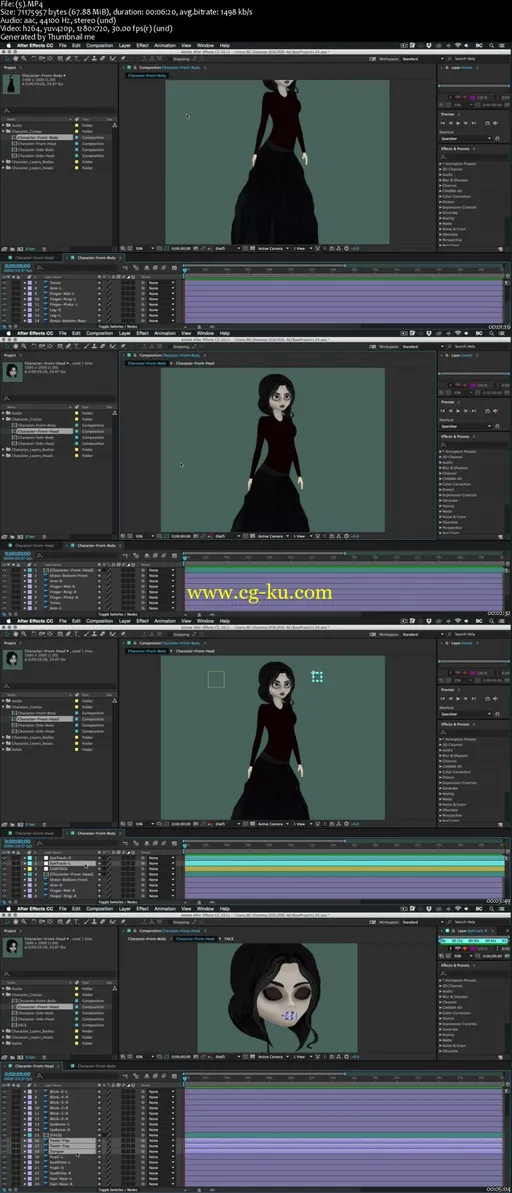Image resolution: width=512 pixels, height=1193 pixels.
Task: Click Last Frame button in frame 00:01:16 Preview panel
Action: coord(473,122)
